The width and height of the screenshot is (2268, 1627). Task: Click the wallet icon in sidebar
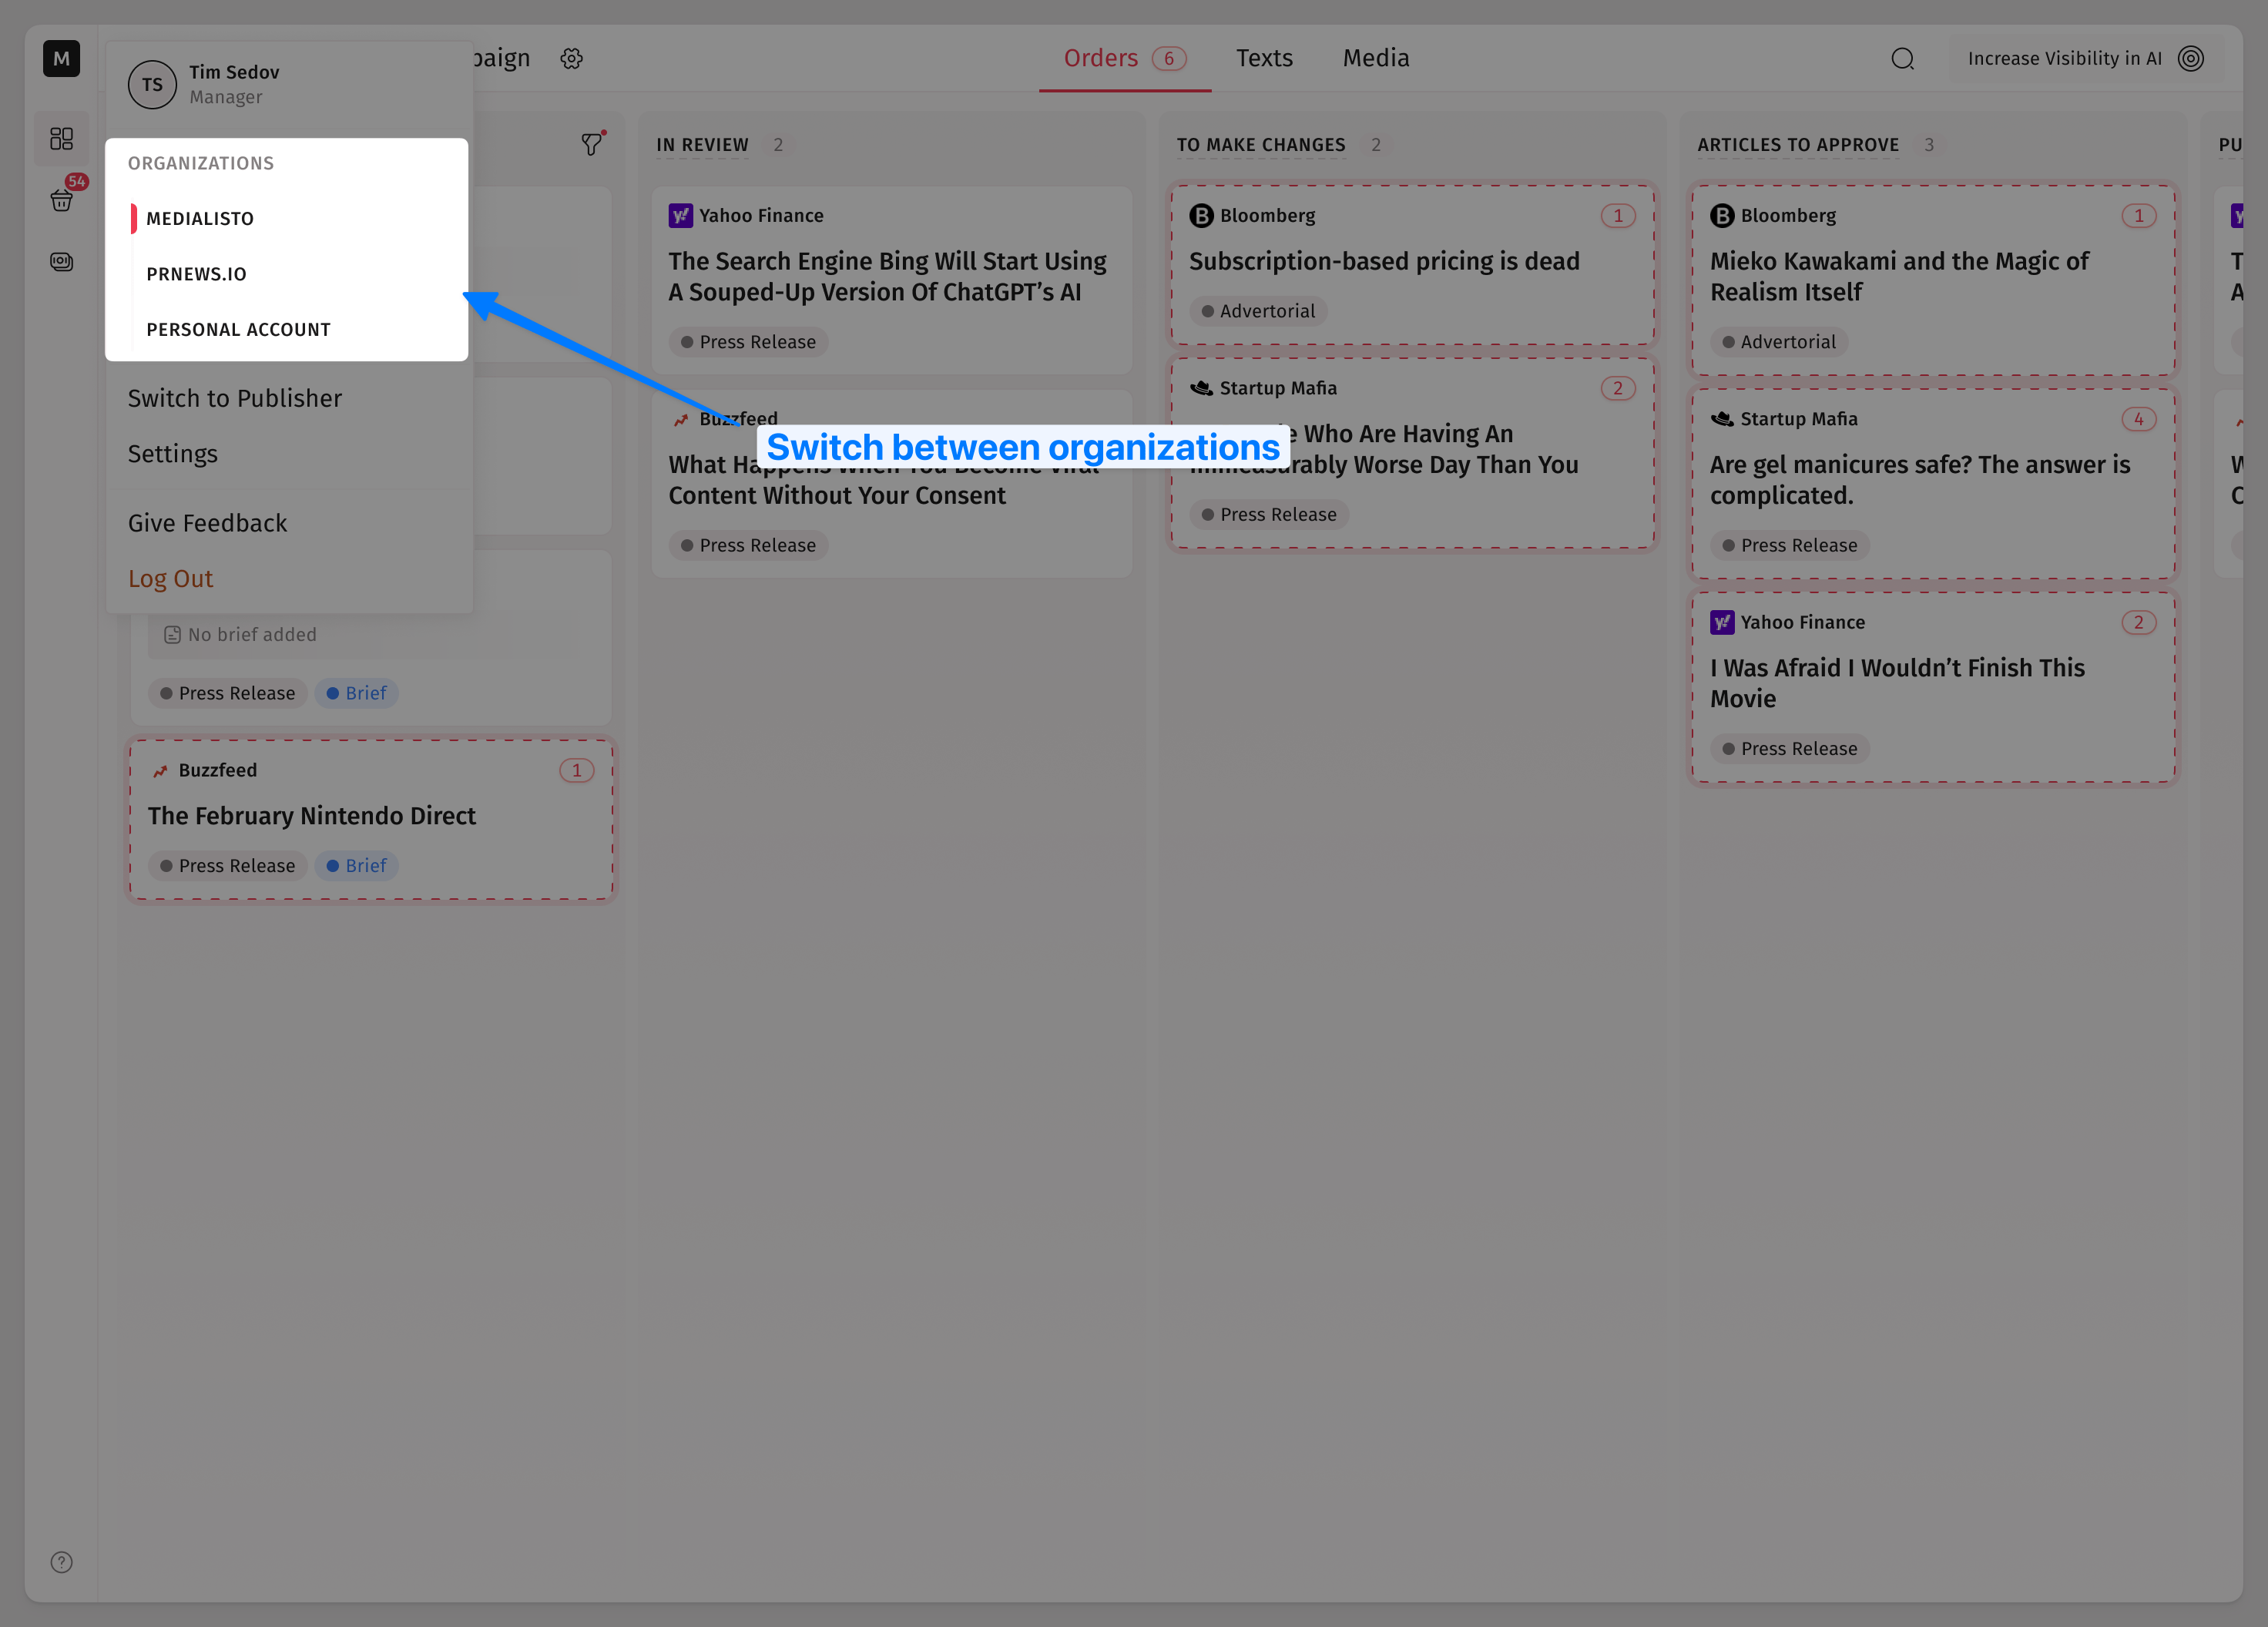point(61,262)
